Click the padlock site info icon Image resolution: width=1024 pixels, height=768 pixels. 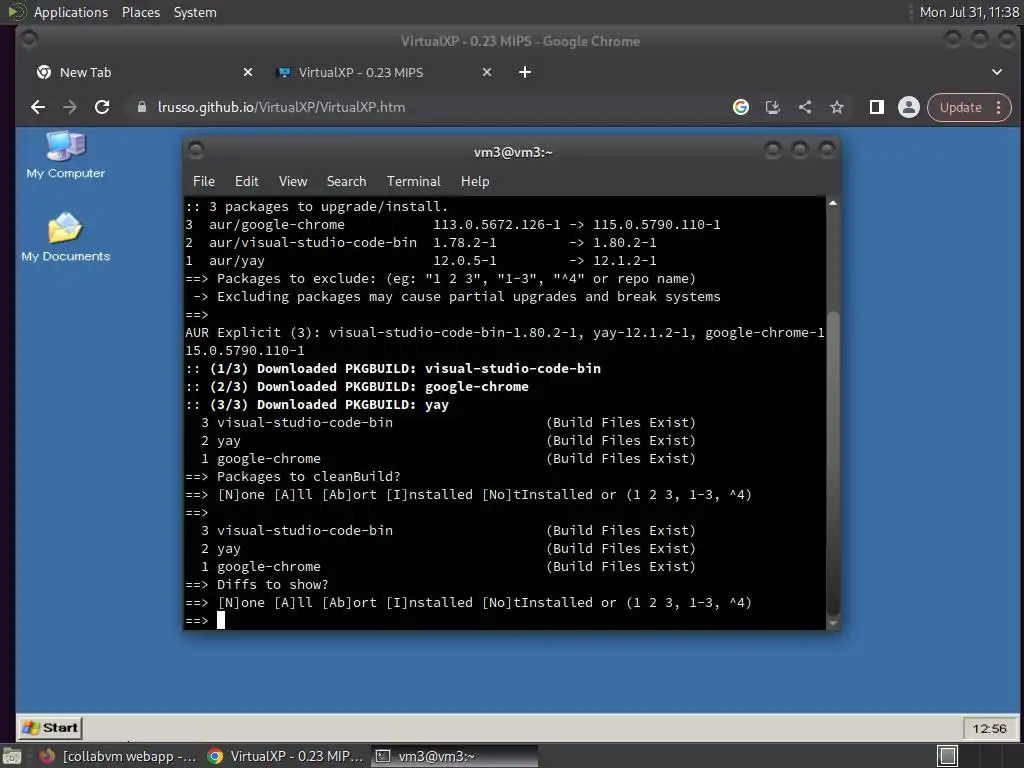pyautogui.click(x=142, y=107)
